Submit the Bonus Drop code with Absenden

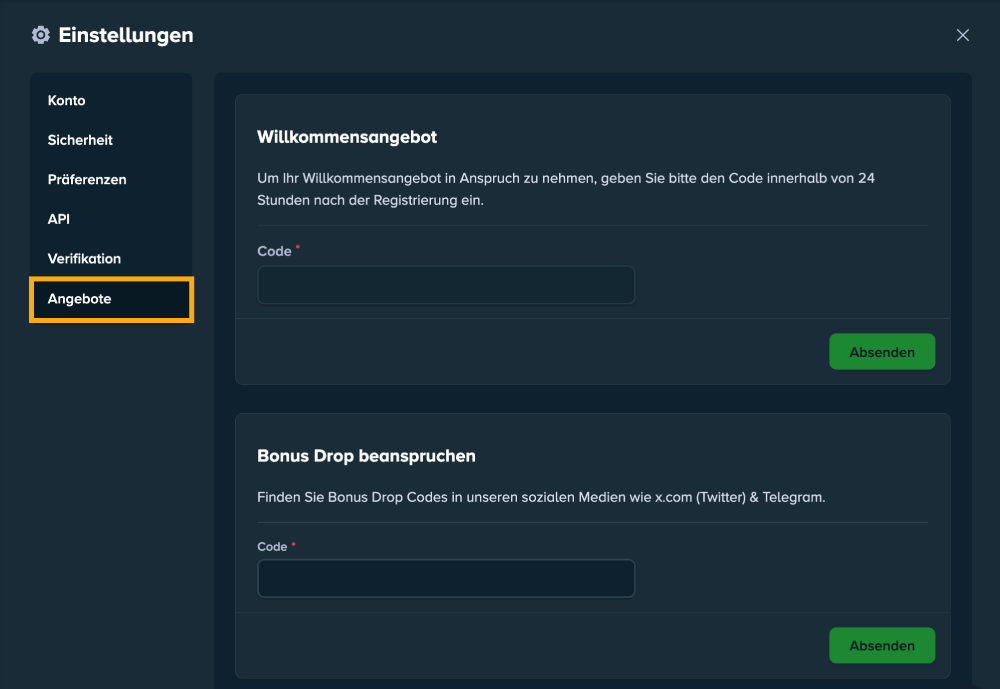881,646
